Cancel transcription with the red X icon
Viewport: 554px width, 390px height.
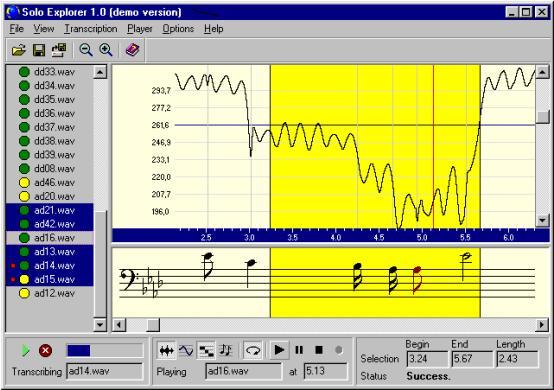point(45,351)
